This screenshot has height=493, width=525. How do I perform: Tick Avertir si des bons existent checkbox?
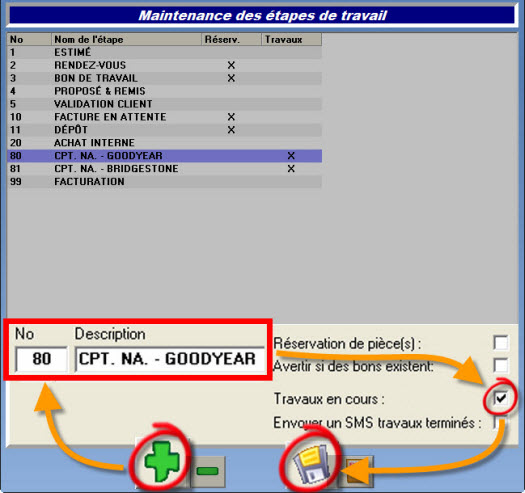coord(501,365)
